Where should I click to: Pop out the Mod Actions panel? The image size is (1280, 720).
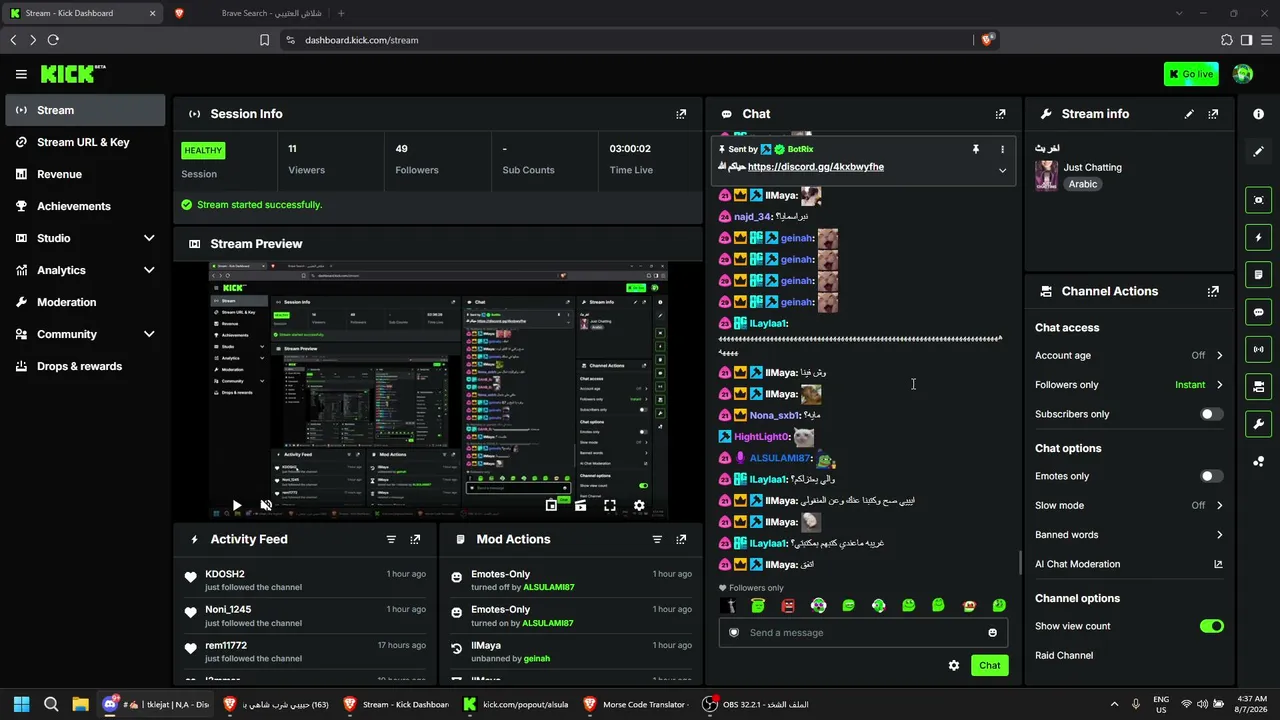tap(681, 539)
